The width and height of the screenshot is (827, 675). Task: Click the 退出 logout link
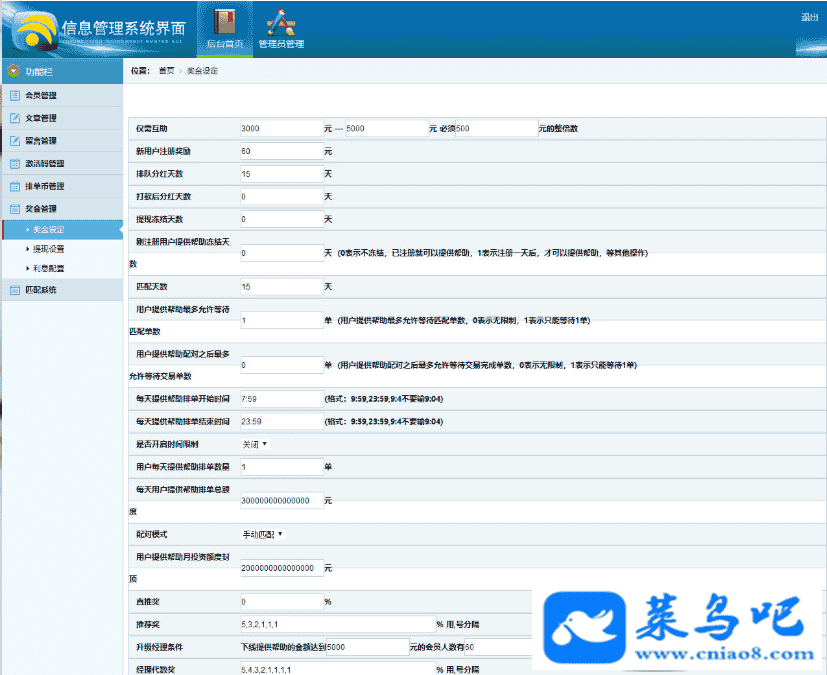(x=809, y=17)
